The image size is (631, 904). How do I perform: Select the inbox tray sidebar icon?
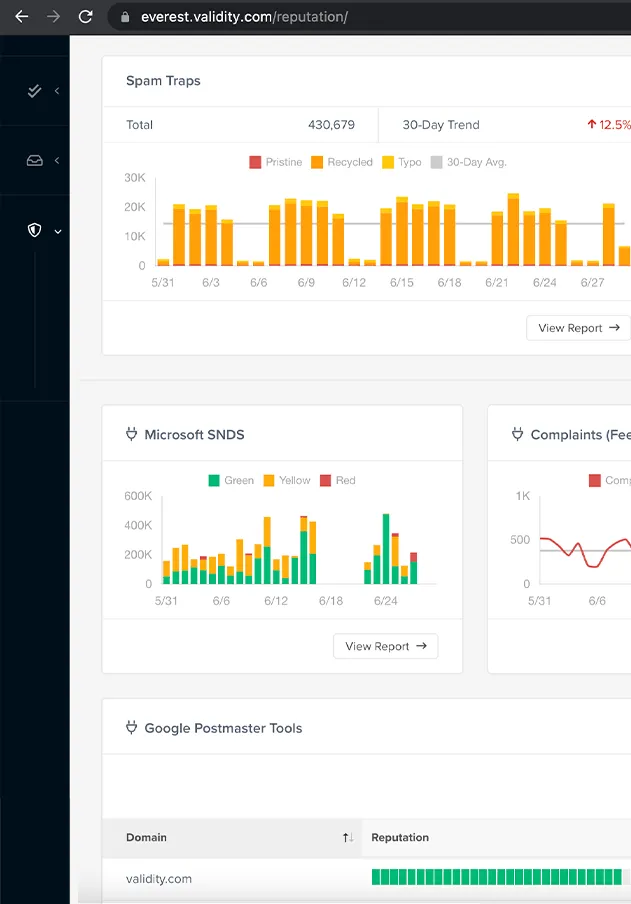[35, 160]
